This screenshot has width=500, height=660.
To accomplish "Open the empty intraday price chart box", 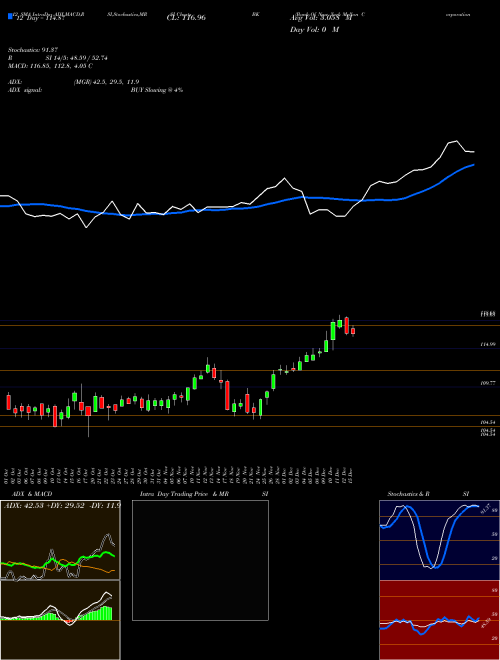I will click(200, 560).
